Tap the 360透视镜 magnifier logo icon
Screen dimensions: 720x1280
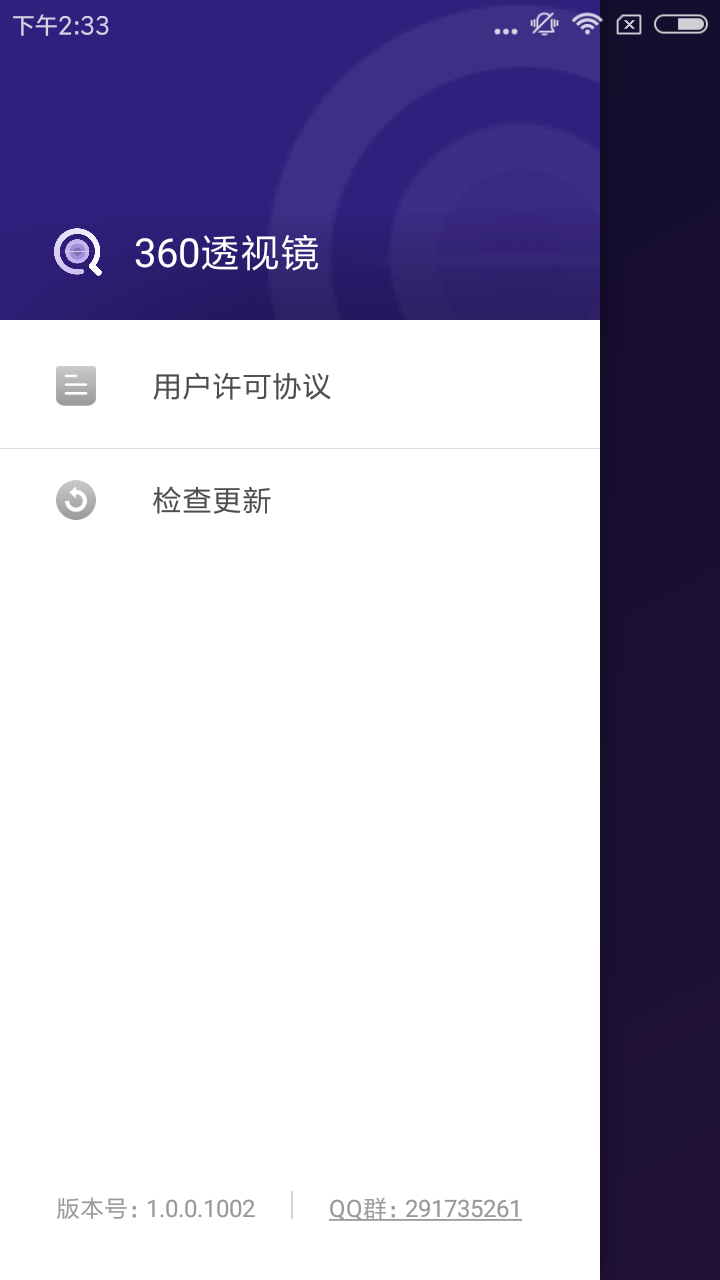coord(78,252)
